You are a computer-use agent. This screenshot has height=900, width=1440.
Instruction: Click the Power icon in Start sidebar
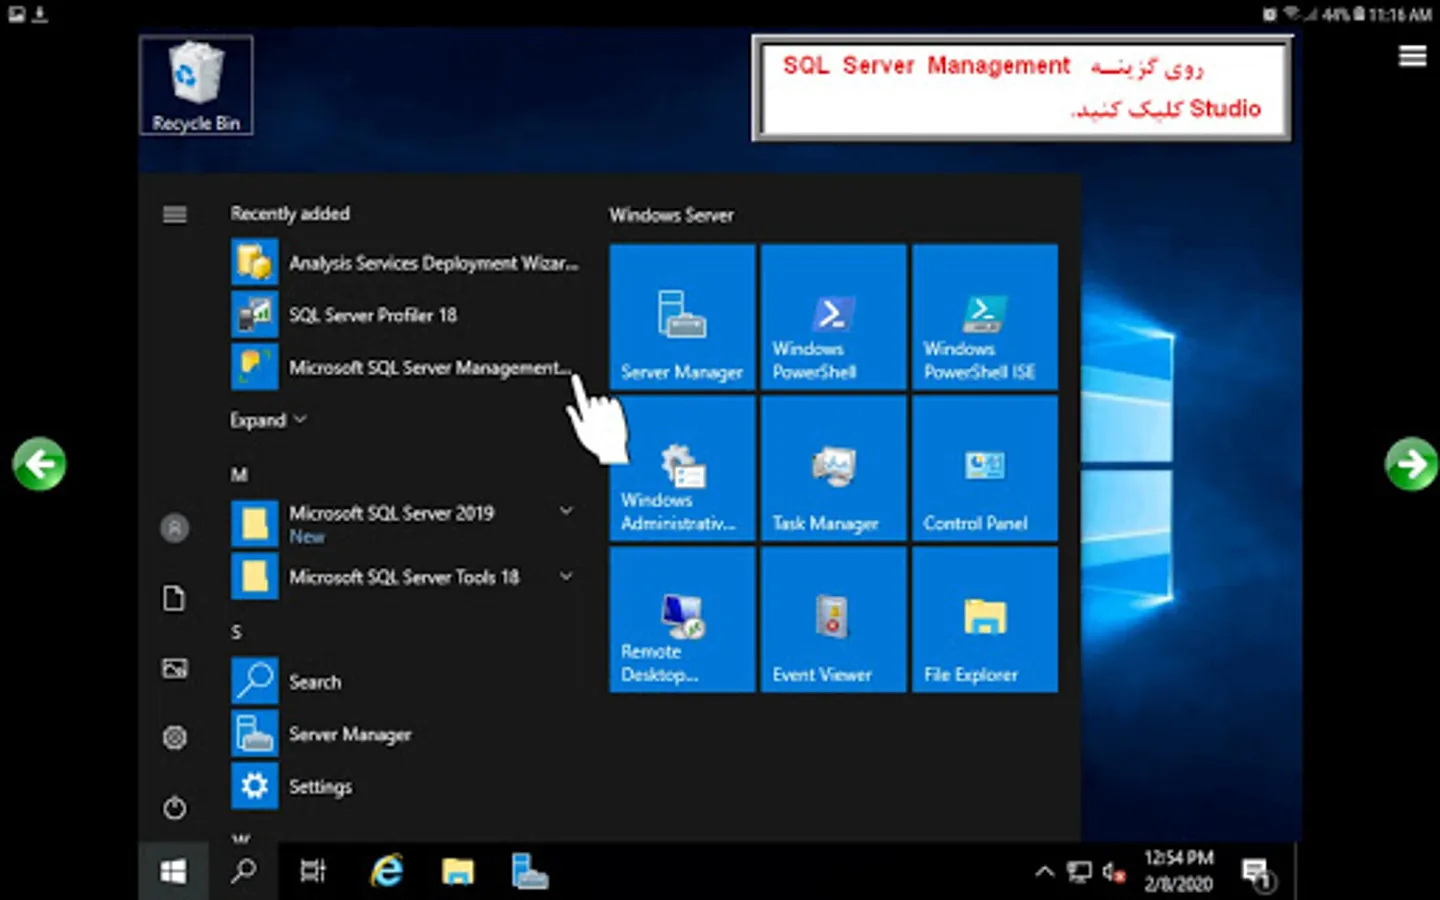pyautogui.click(x=175, y=808)
